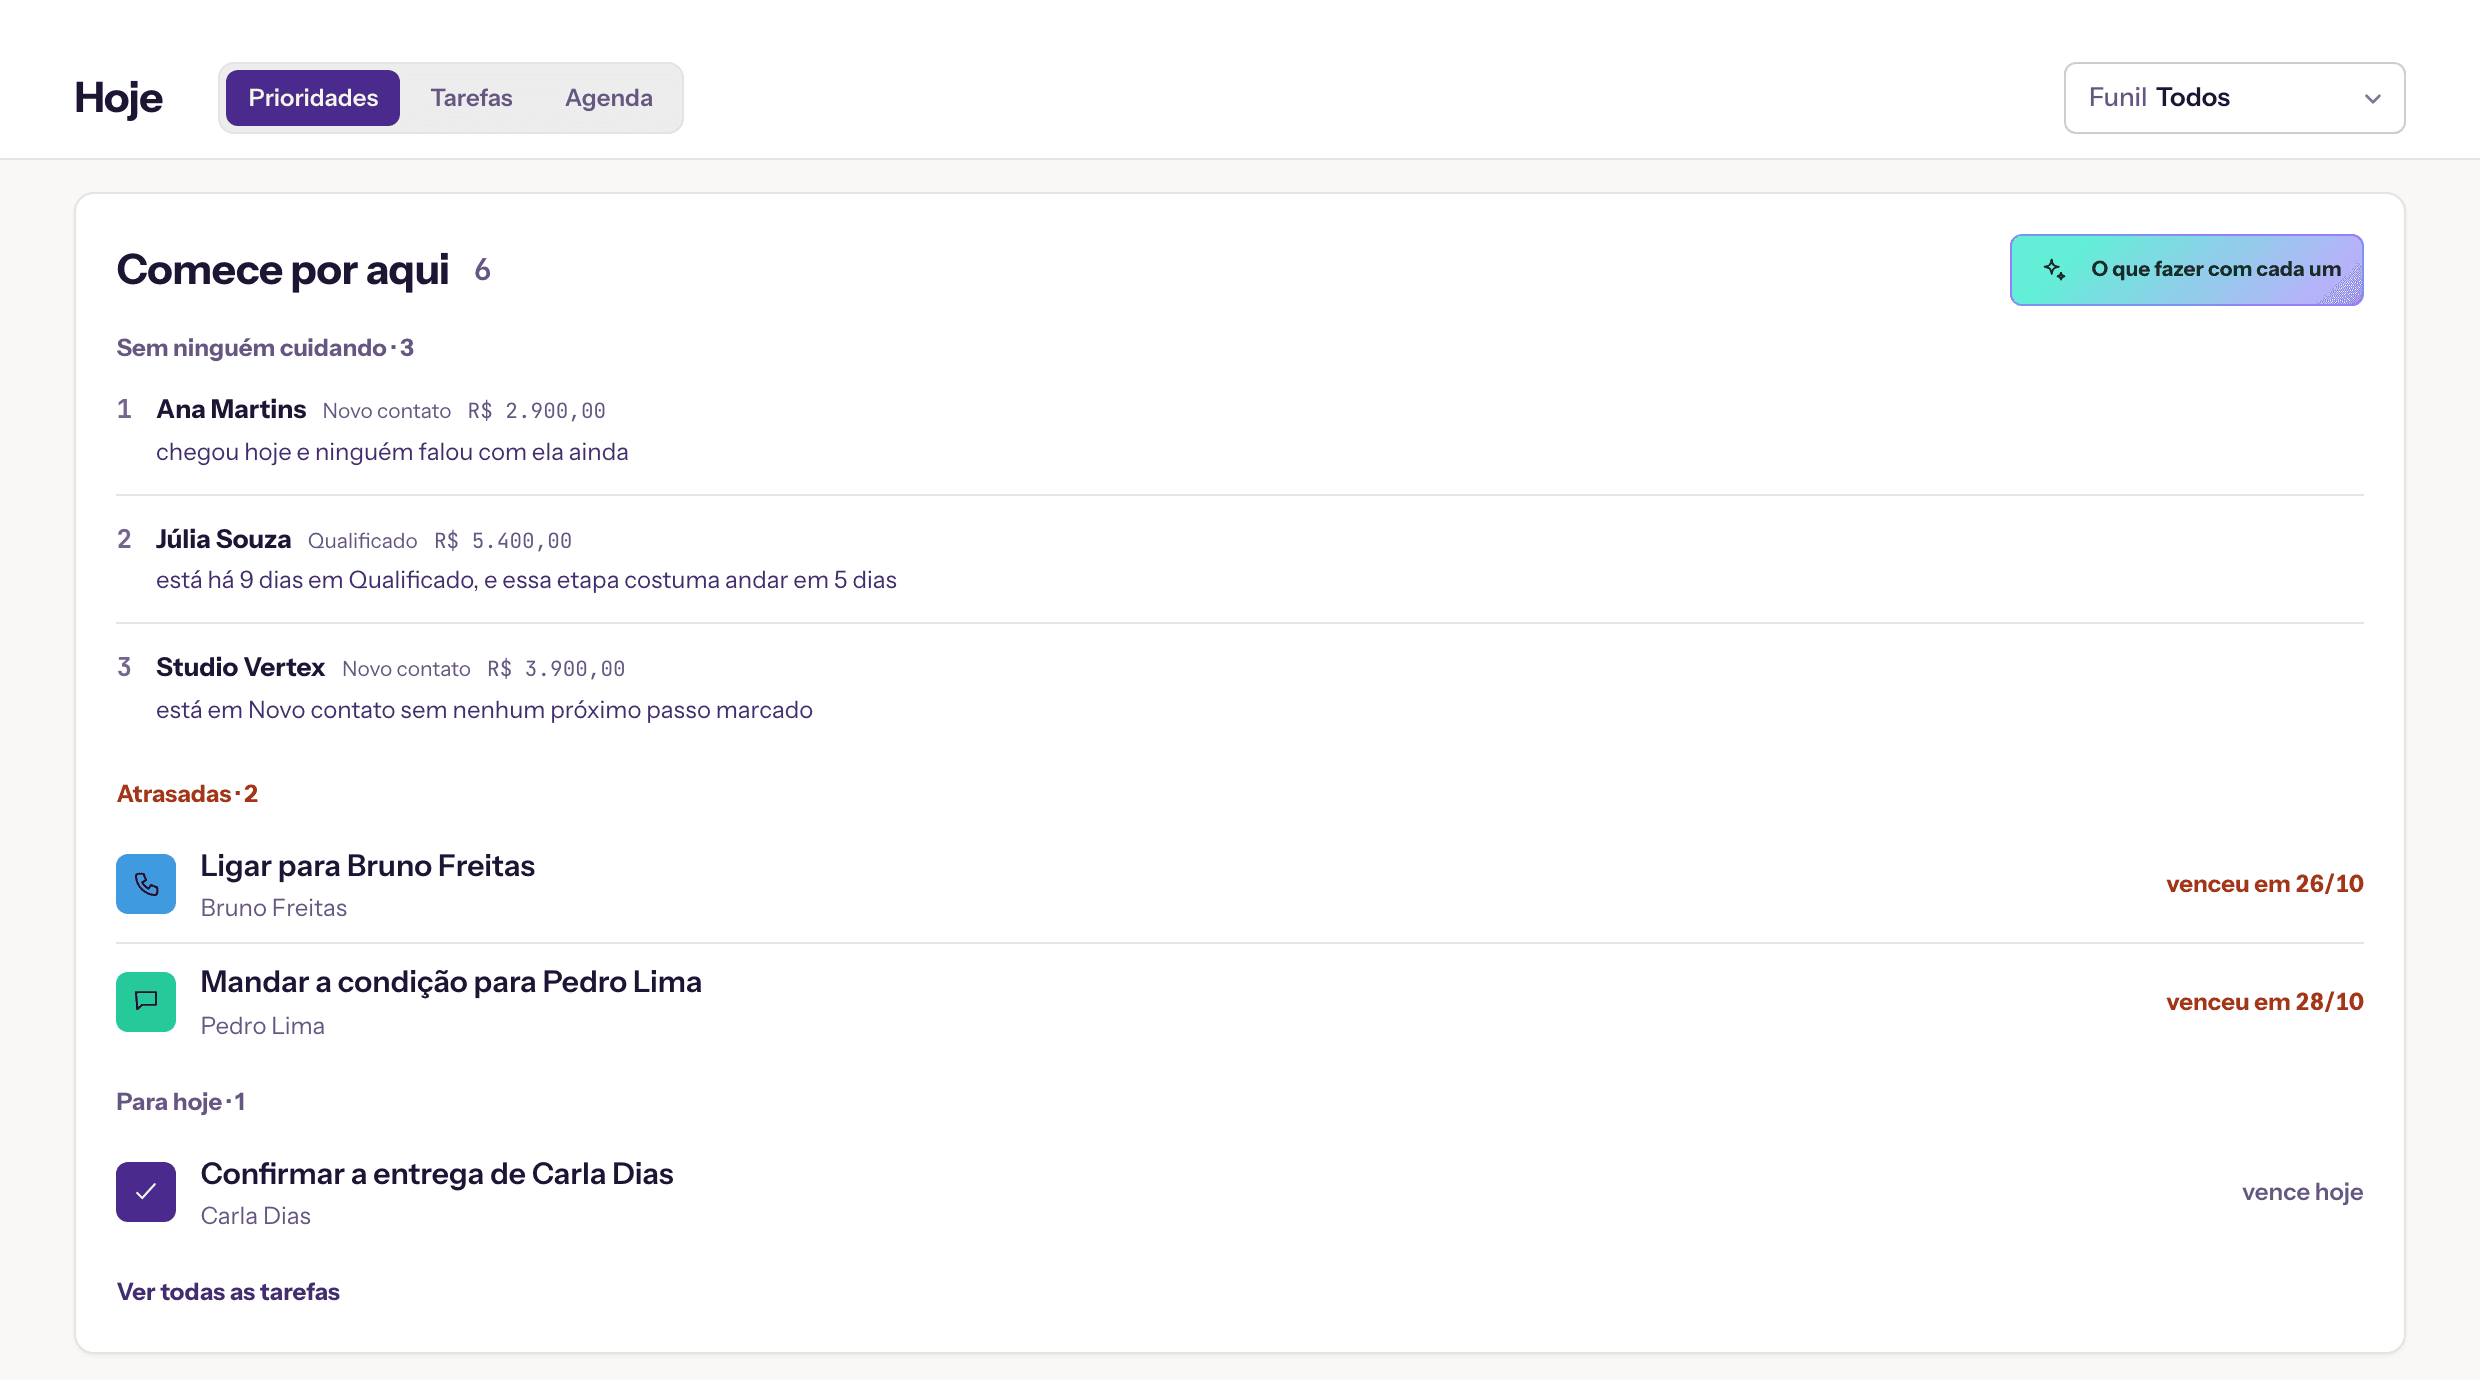Click the purple checkmark icon for Carla Dias
This screenshot has height=1380, width=2480.
146,1192
